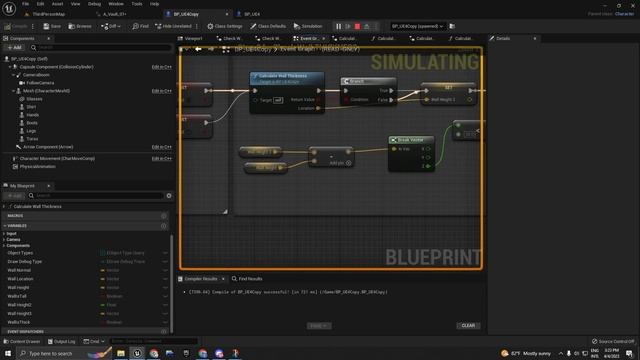The width and height of the screenshot is (640, 360).
Task: Open the Diff dropdown
Action: 111,26
